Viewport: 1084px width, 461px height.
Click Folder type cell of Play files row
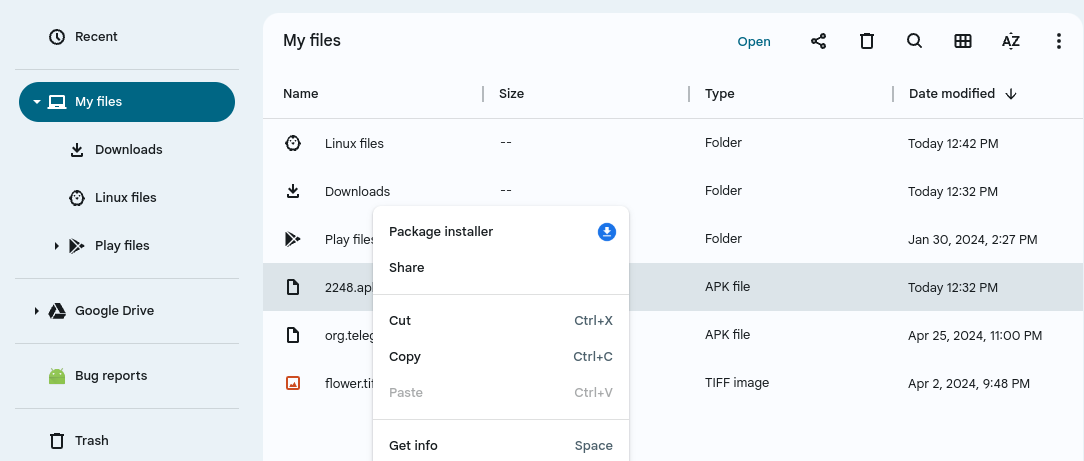723,238
